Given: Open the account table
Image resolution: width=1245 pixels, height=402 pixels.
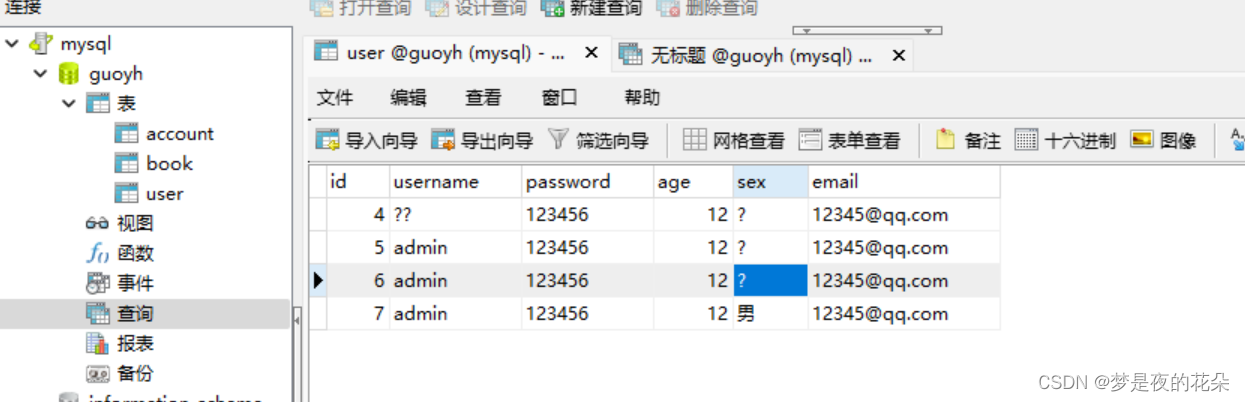Looking at the screenshot, I should pyautogui.click(x=179, y=134).
